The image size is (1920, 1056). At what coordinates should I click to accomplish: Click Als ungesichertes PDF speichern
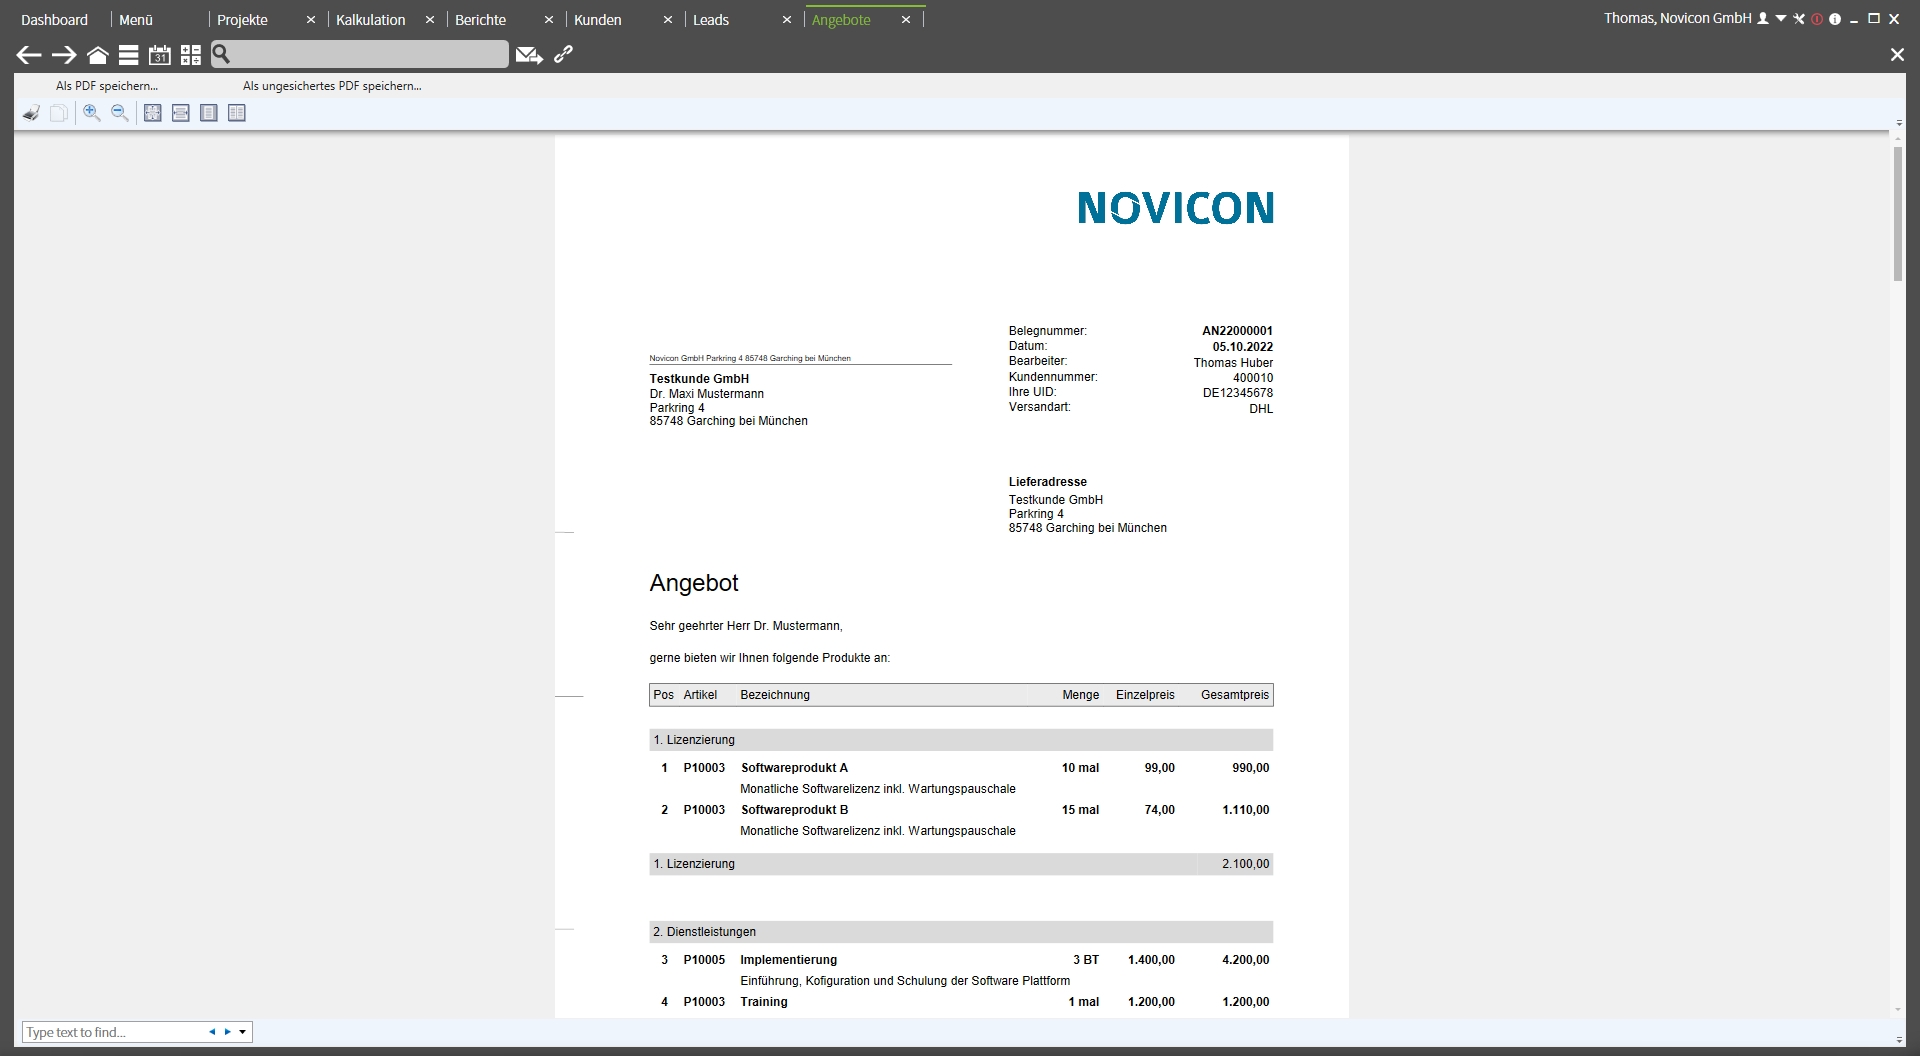tap(332, 86)
